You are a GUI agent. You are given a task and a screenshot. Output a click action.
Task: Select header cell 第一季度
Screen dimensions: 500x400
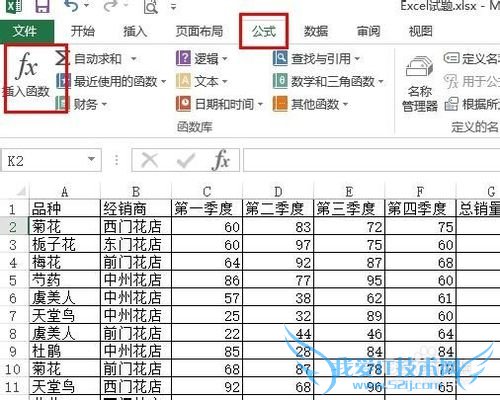coord(207,209)
